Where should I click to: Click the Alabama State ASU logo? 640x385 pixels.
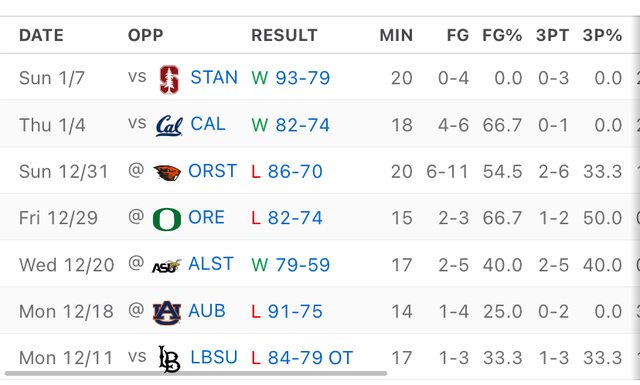point(167,266)
